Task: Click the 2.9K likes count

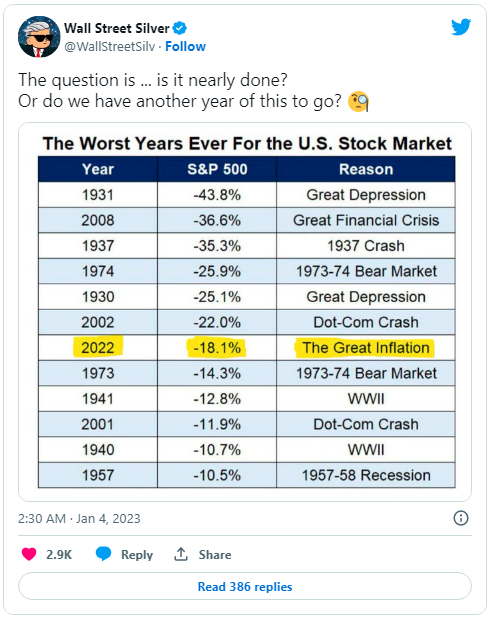Action: point(59,554)
